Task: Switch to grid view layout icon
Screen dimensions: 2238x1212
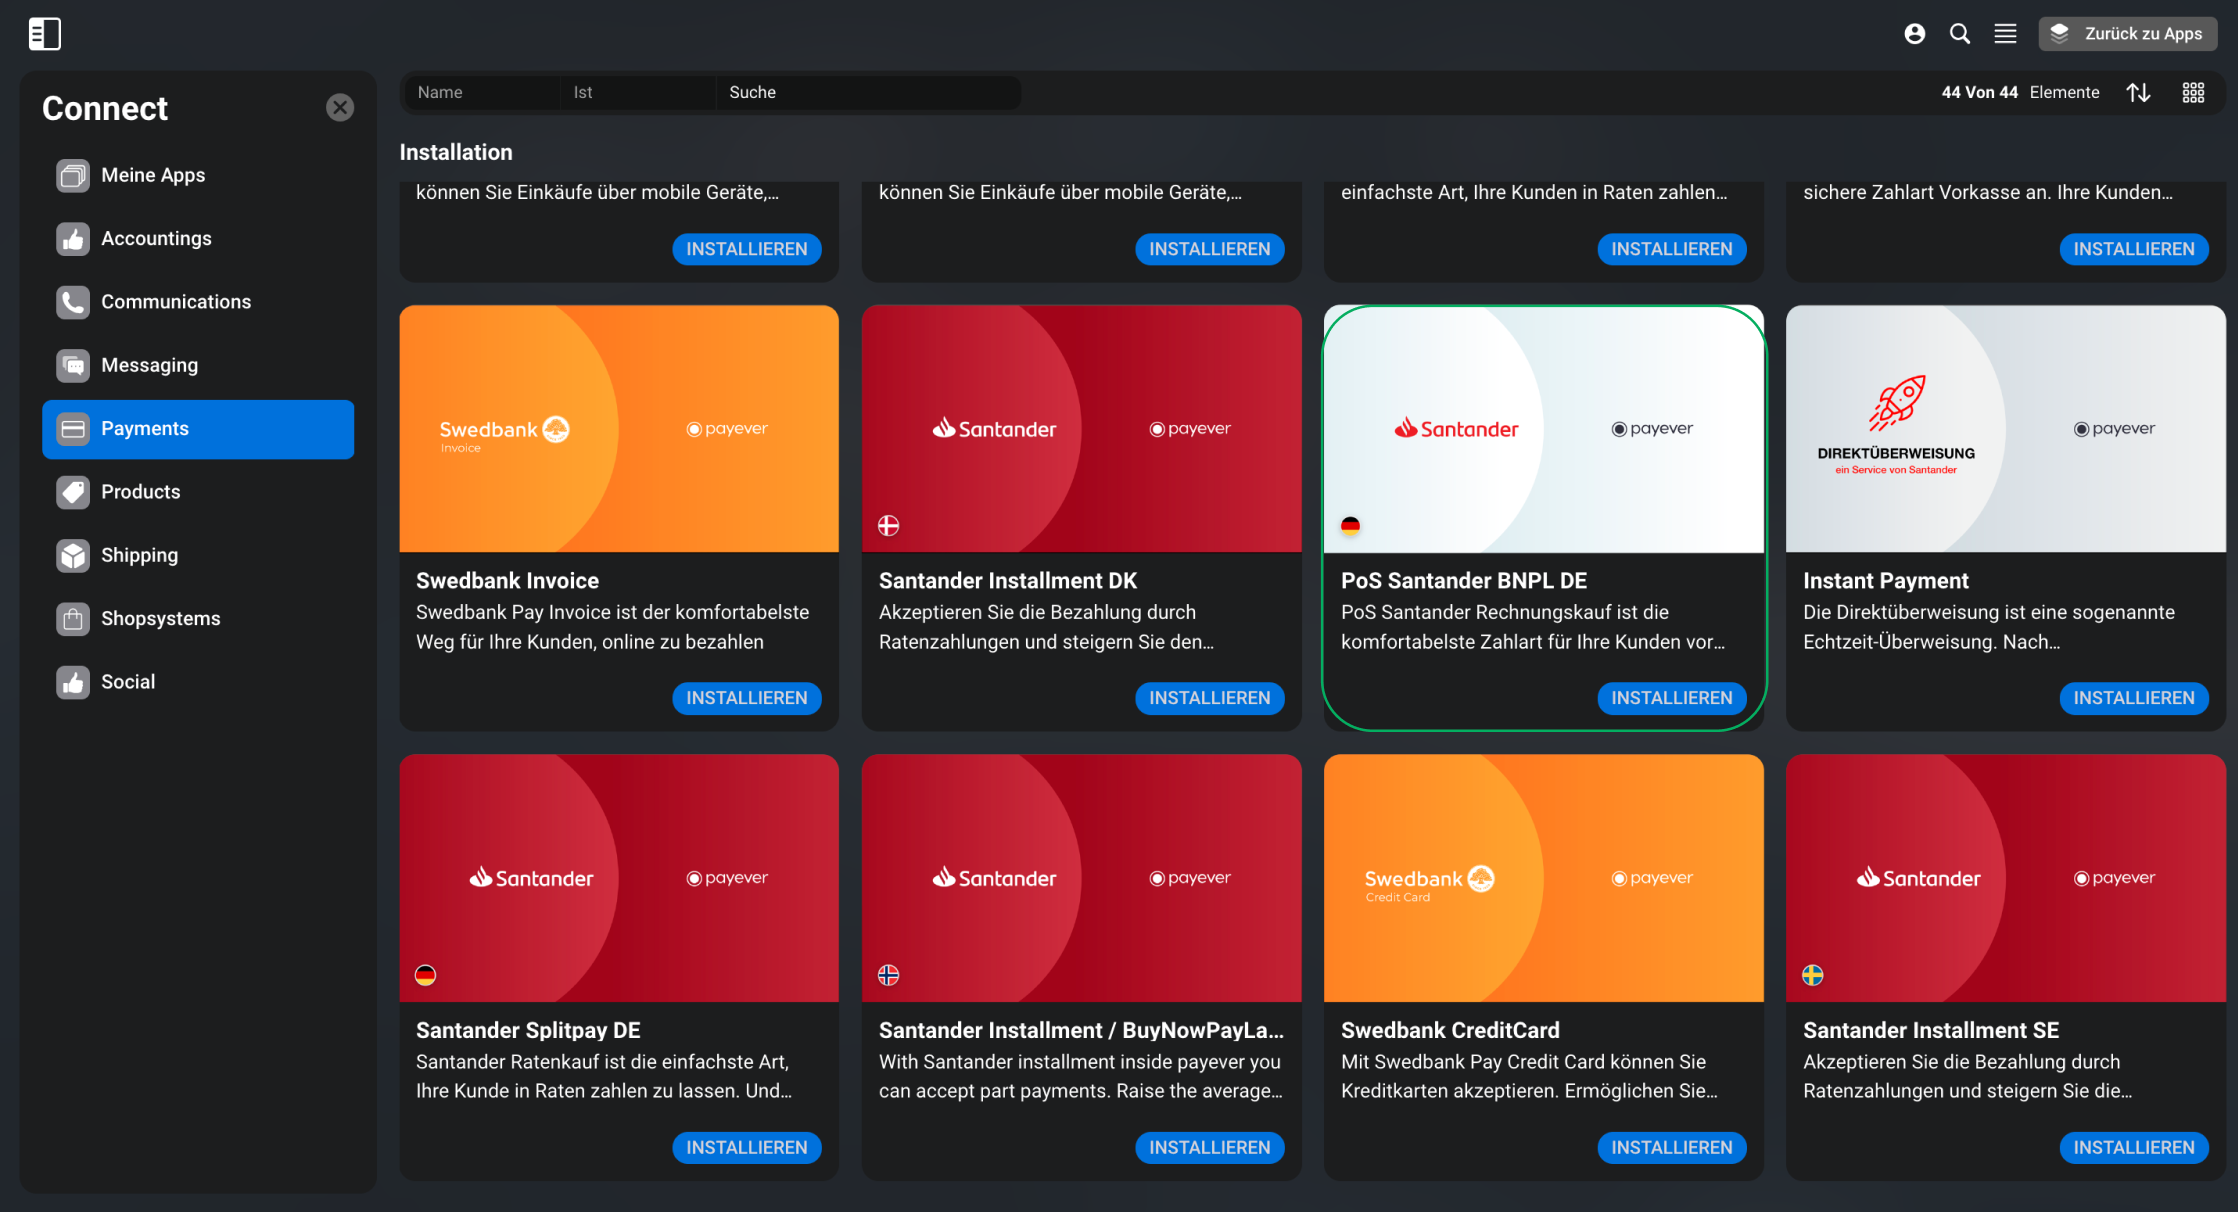Action: [2193, 92]
